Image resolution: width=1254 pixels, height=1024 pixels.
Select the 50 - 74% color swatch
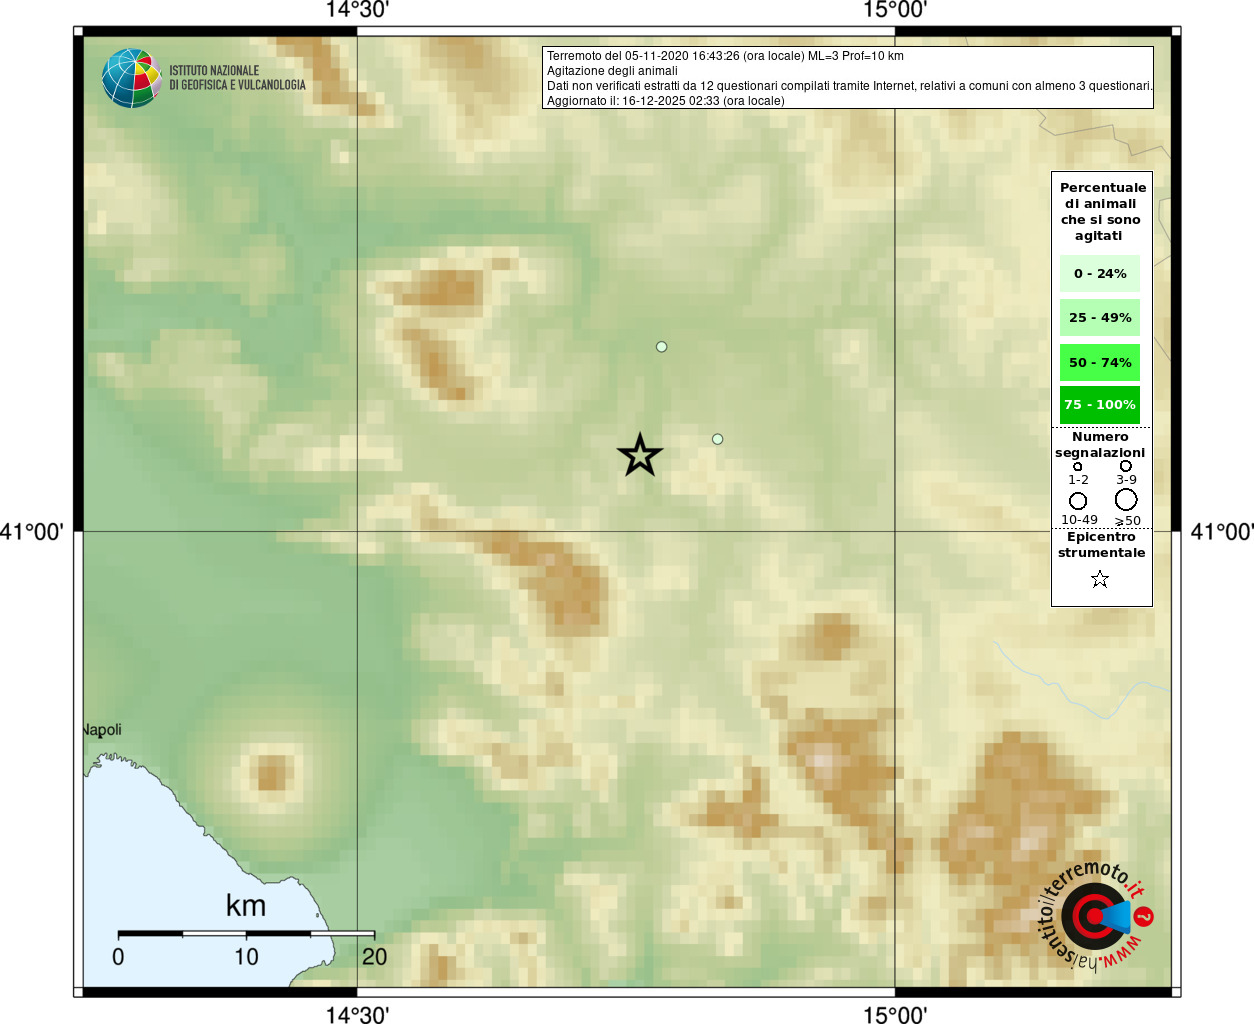1100,362
